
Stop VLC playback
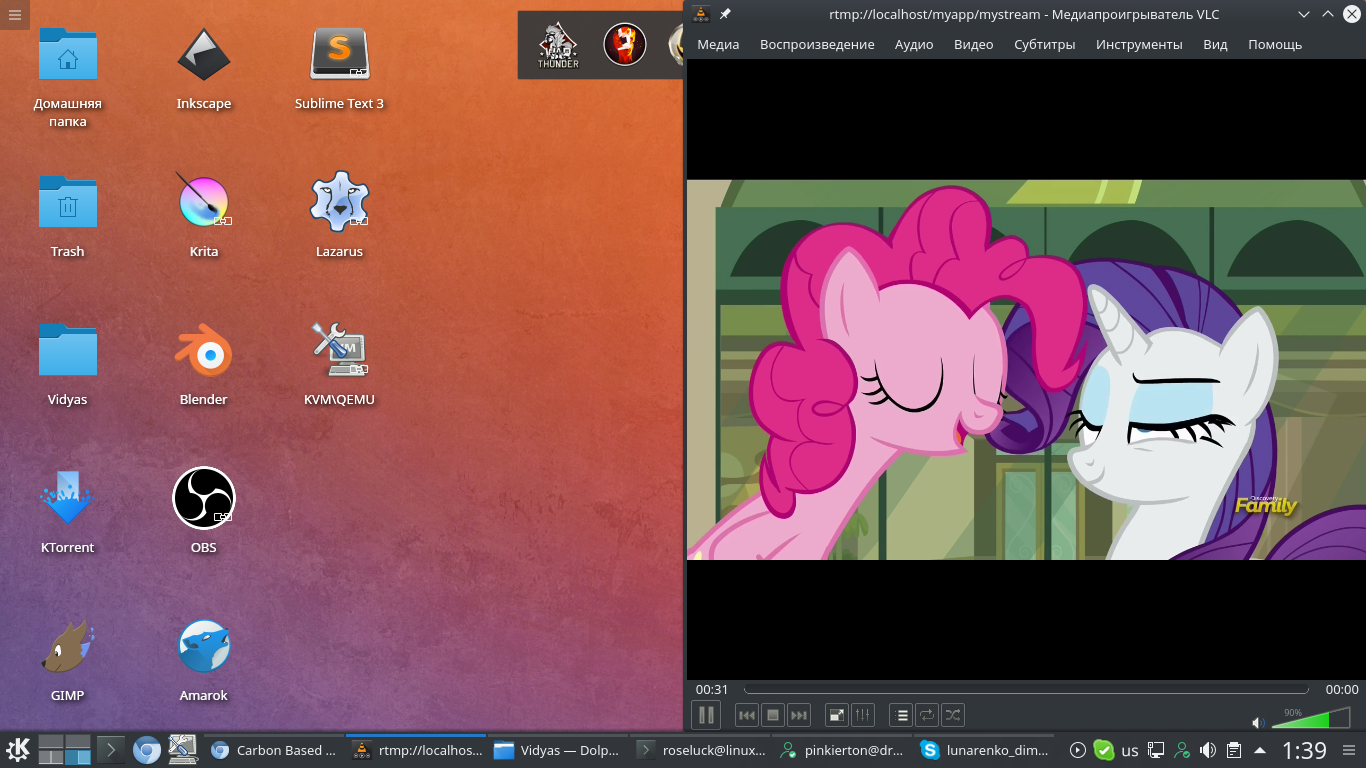(772, 715)
